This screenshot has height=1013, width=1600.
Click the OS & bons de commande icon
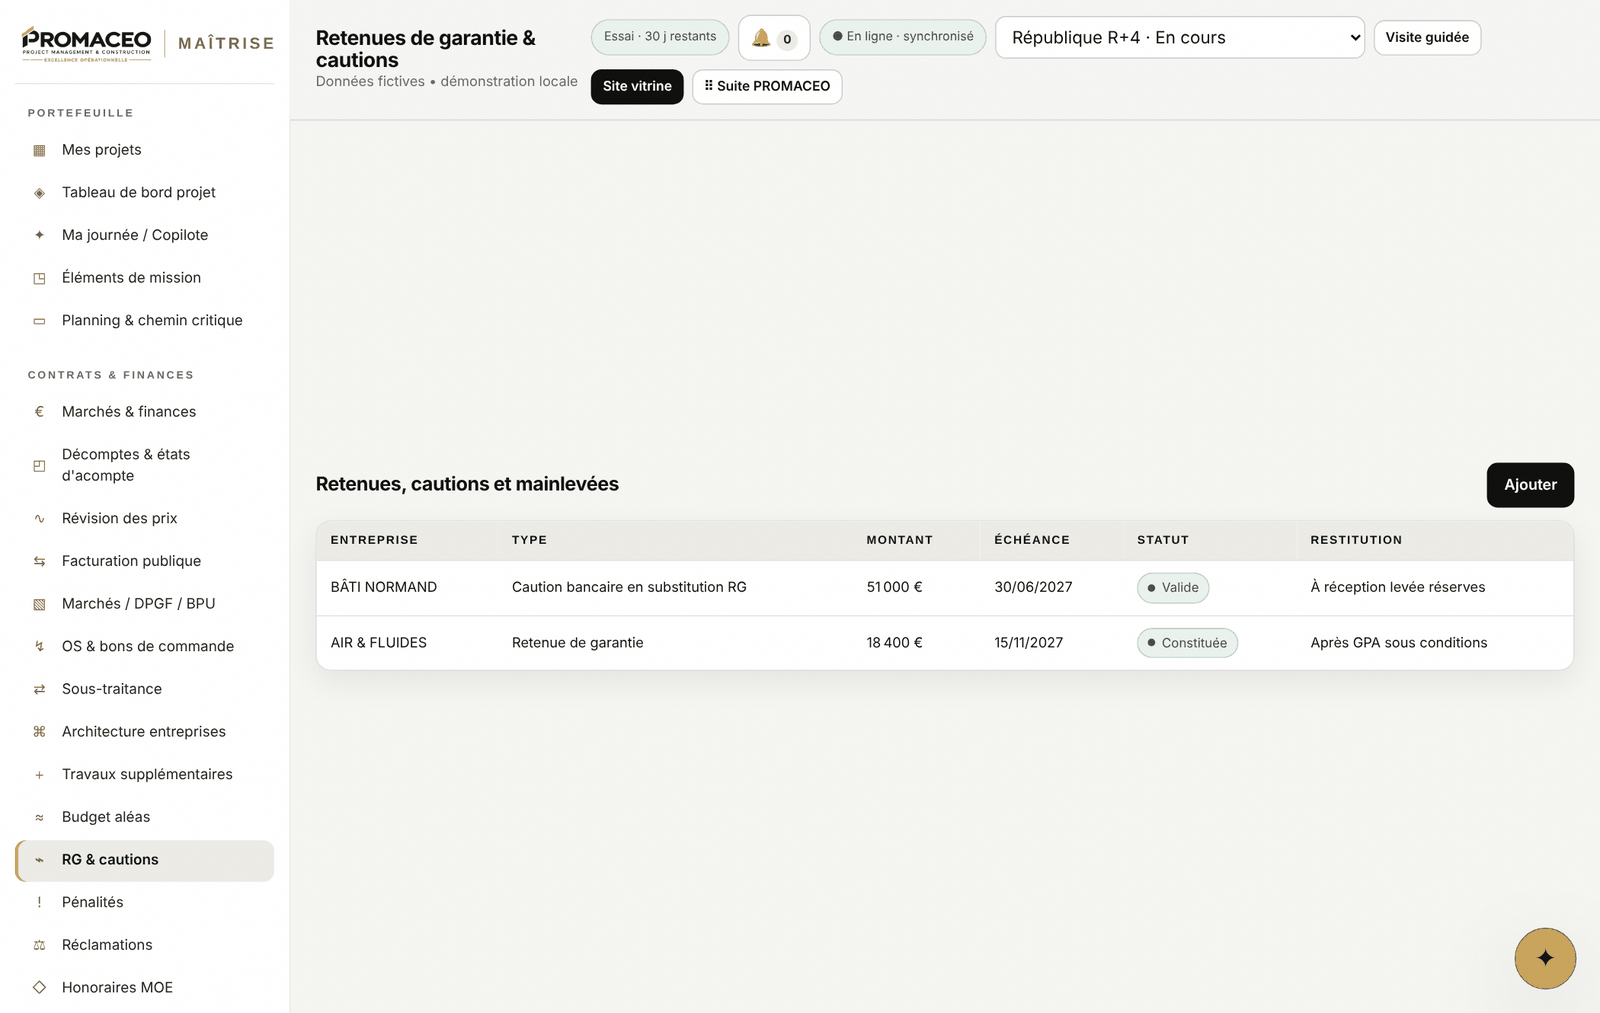pyautogui.click(x=39, y=647)
